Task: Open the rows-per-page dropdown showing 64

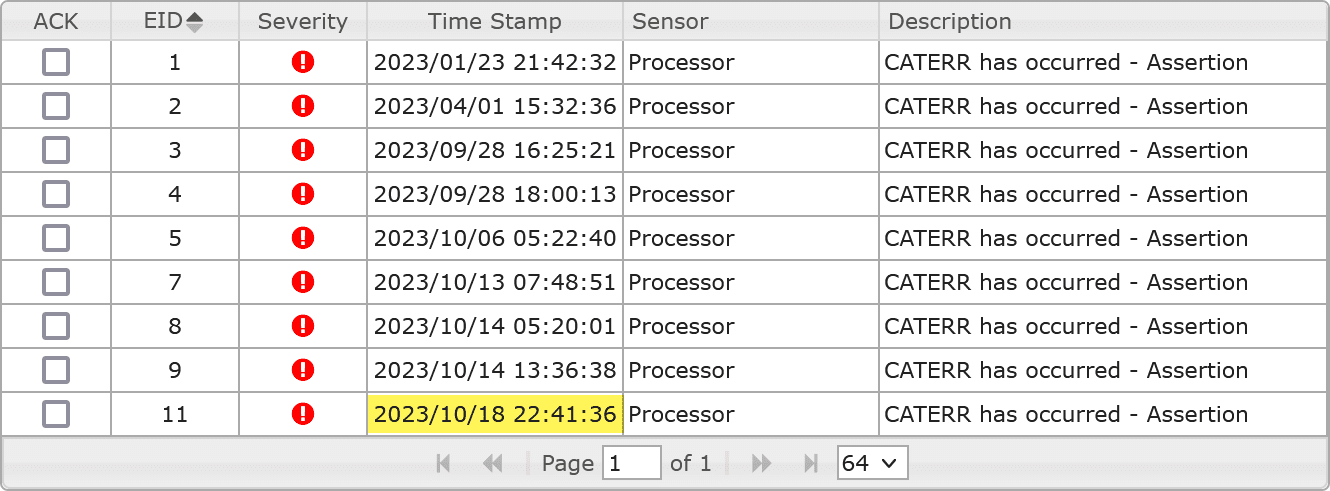Action: coord(873,463)
